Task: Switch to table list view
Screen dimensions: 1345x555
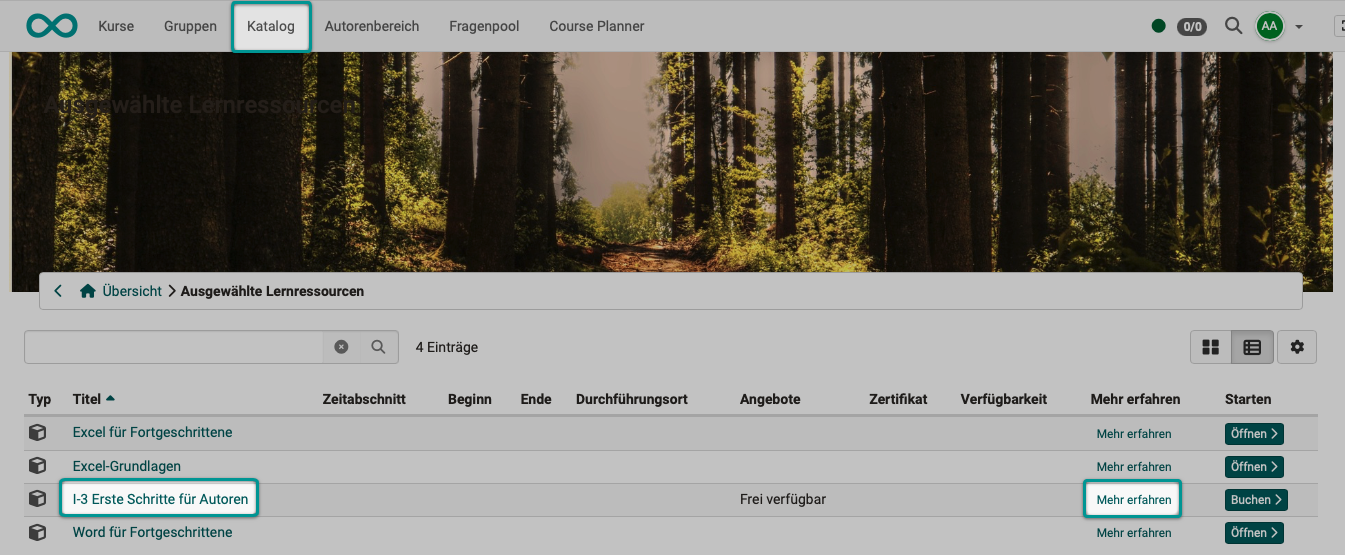Action: (x=1252, y=347)
